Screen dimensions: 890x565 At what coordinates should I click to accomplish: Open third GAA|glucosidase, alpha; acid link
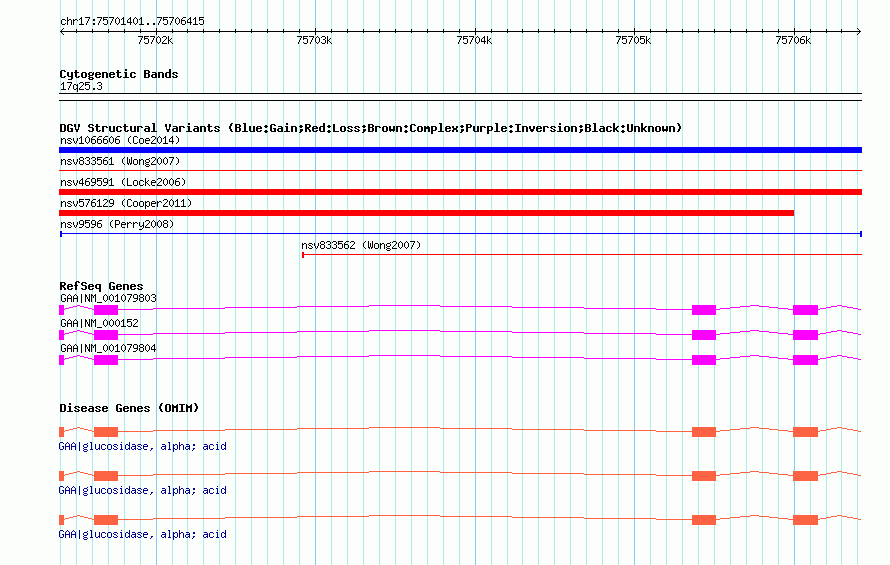[x=142, y=534]
